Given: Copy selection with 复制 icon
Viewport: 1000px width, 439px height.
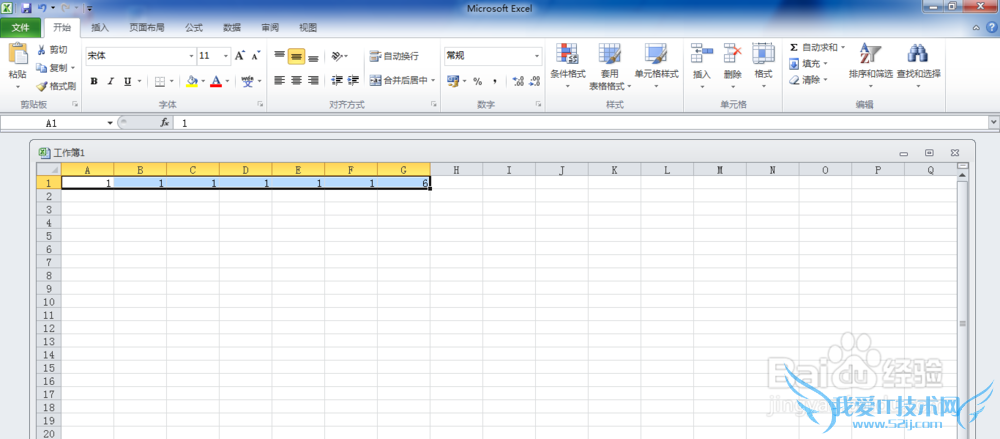Looking at the screenshot, I should point(52,68).
